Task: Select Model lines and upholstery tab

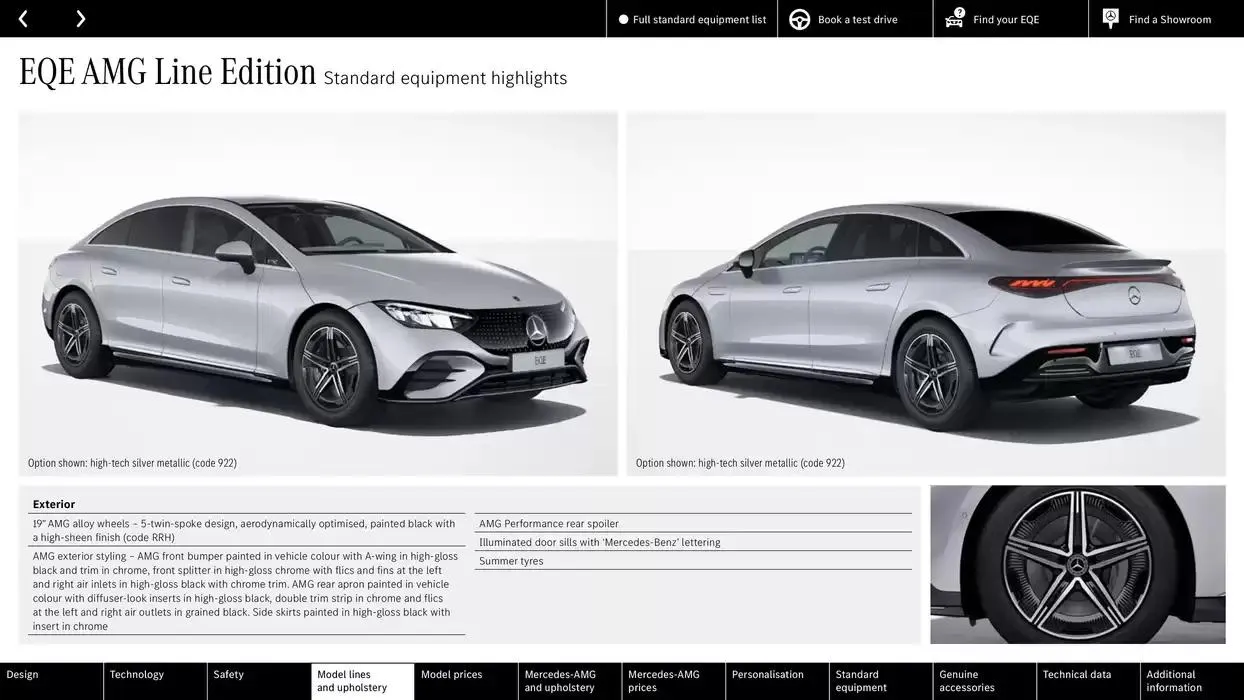Action: click(363, 681)
